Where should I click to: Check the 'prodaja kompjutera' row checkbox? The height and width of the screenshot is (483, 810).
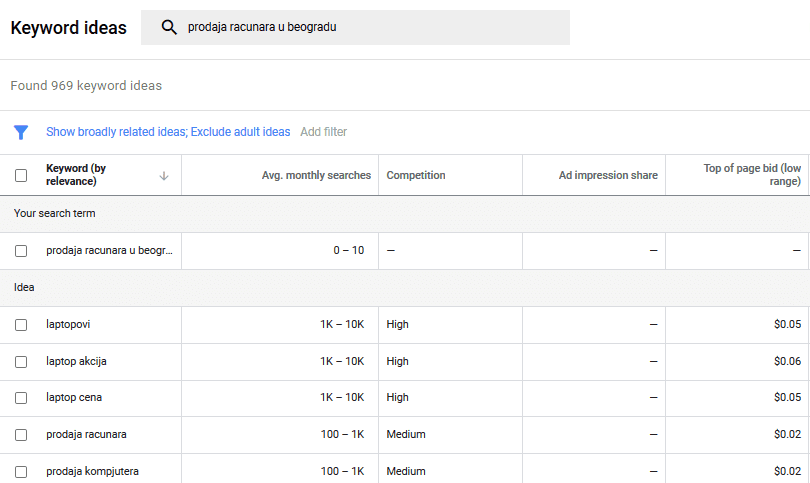click(21, 472)
